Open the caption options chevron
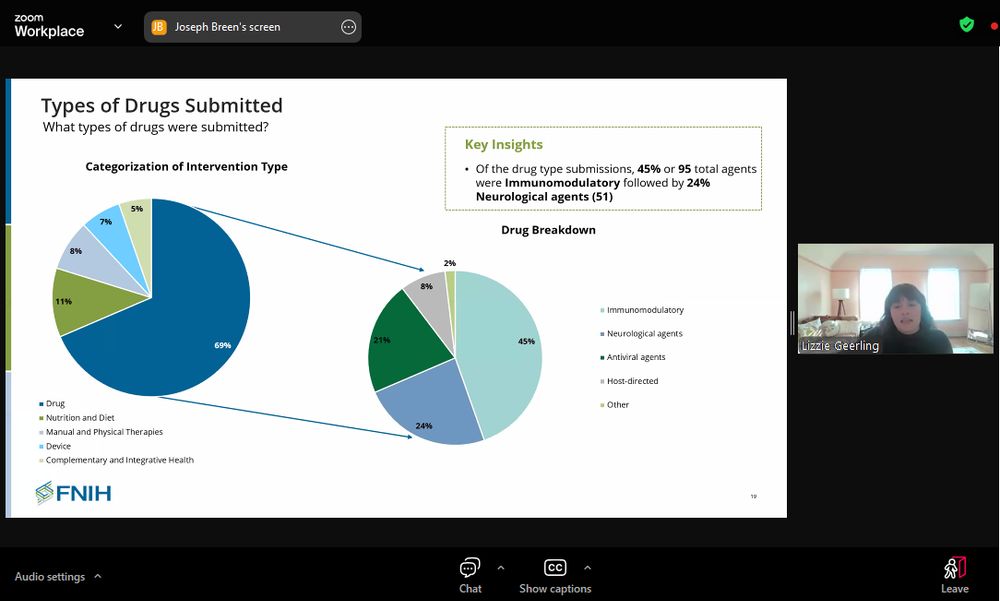 coord(587,567)
